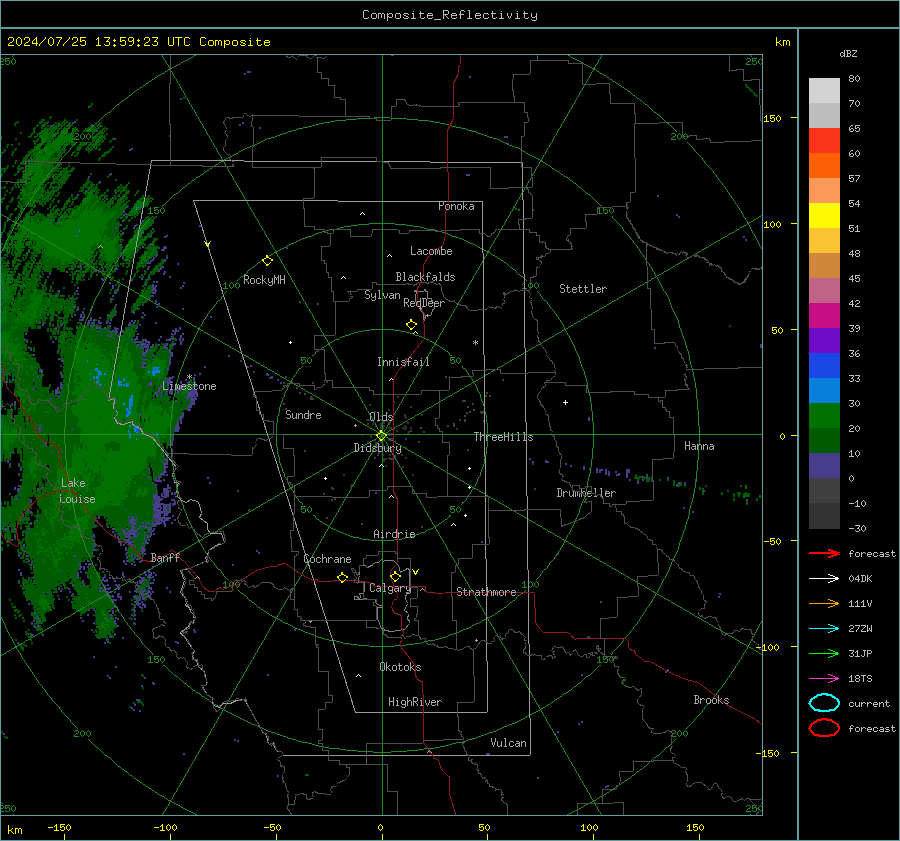Image resolution: width=900 pixels, height=841 pixels.
Task: Click the white plus marker west of Hanna
Action: click(x=565, y=402)
